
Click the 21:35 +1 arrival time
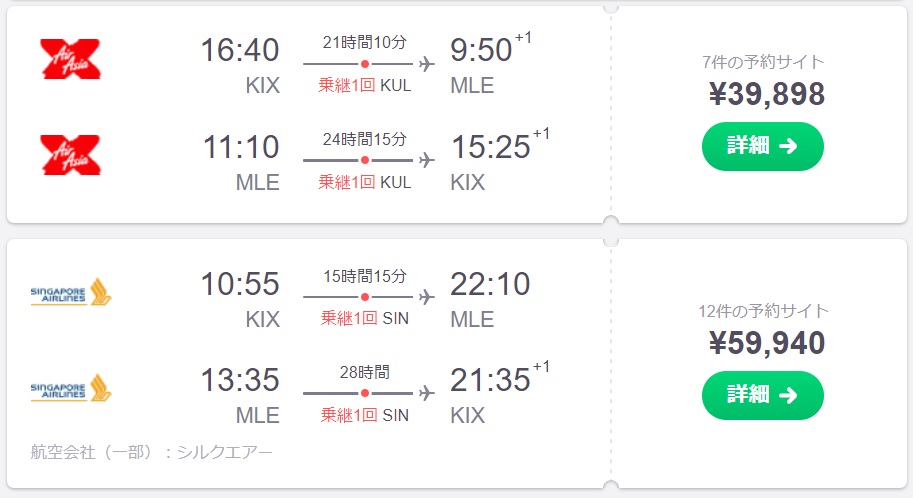(x=499, y=377)
